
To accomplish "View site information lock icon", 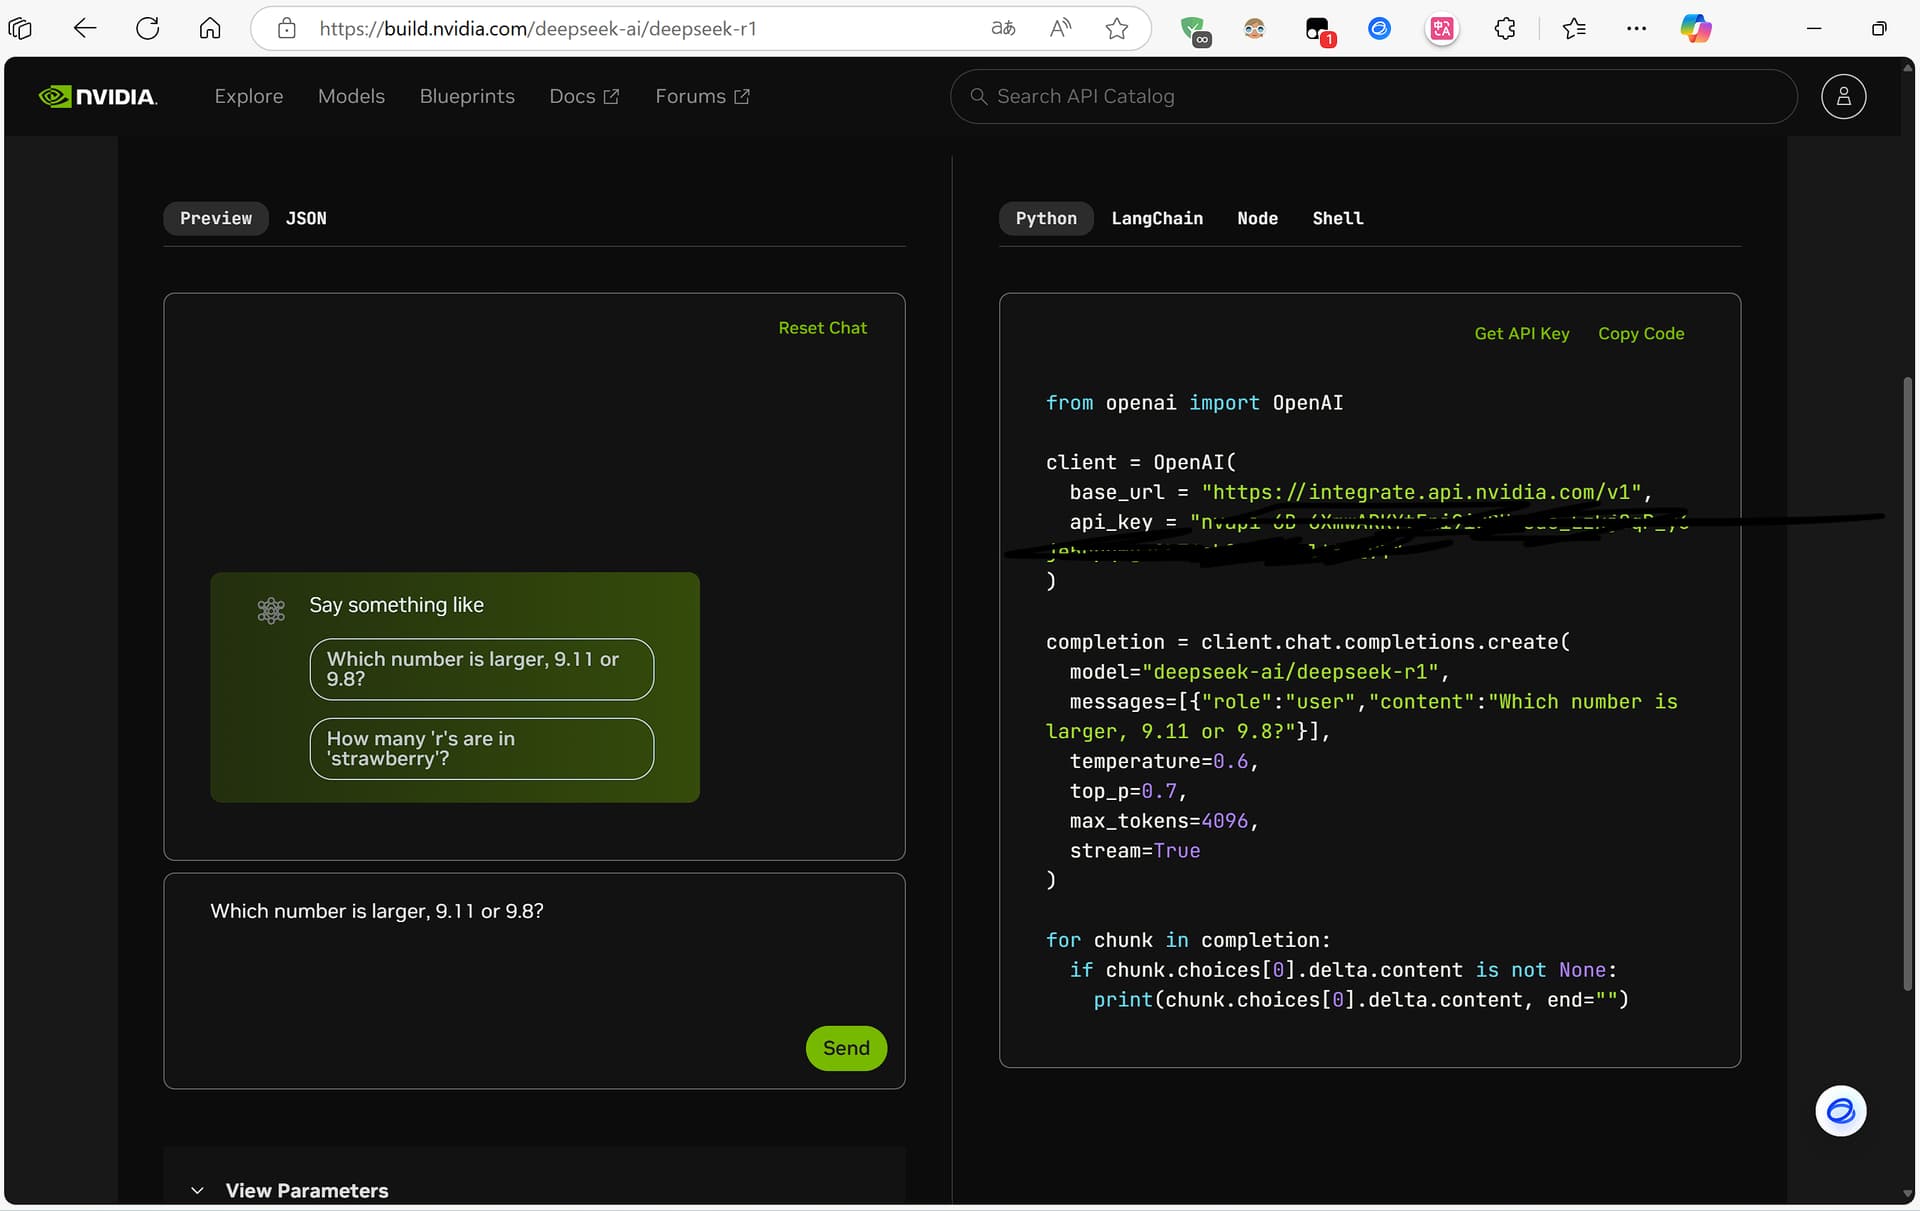I will point(287,29).
